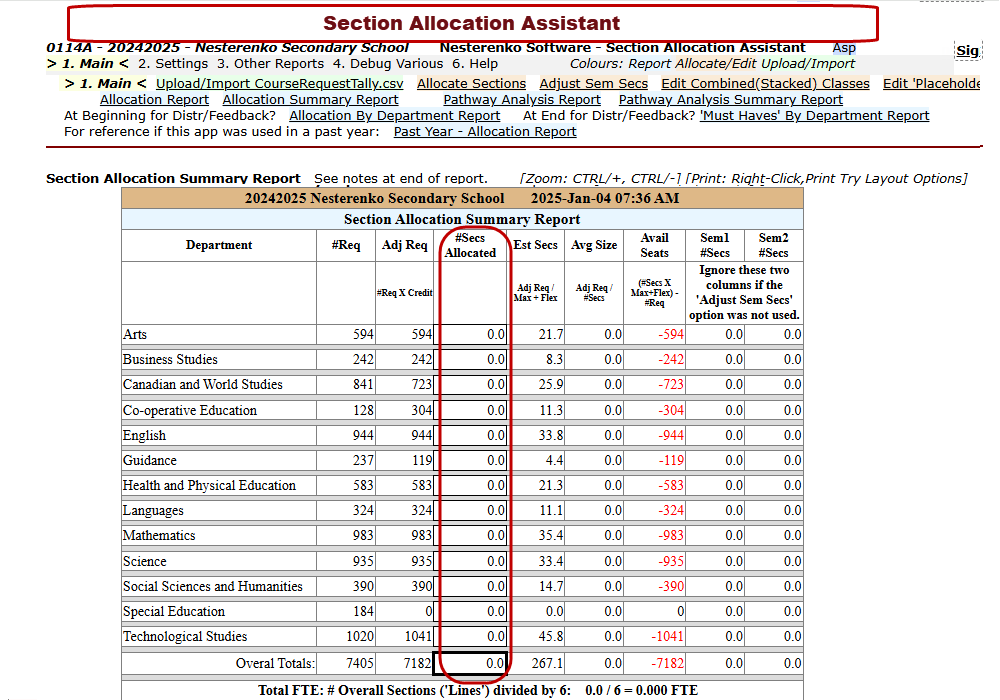The height and width of the screenshot is (700, 1000).
Task: Open the Upload/Import CourseRequestTally.csv link
Action: click(x=279, y=84)
